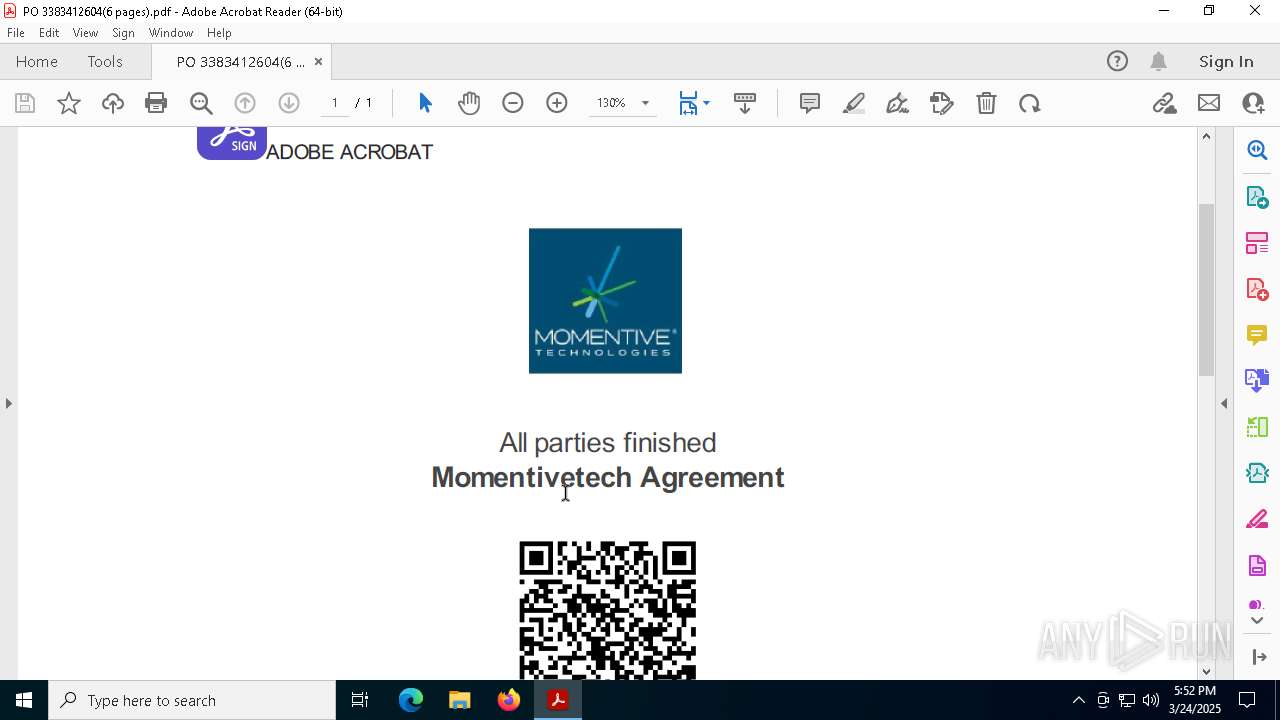Open the Edit menu

point(49,33)
